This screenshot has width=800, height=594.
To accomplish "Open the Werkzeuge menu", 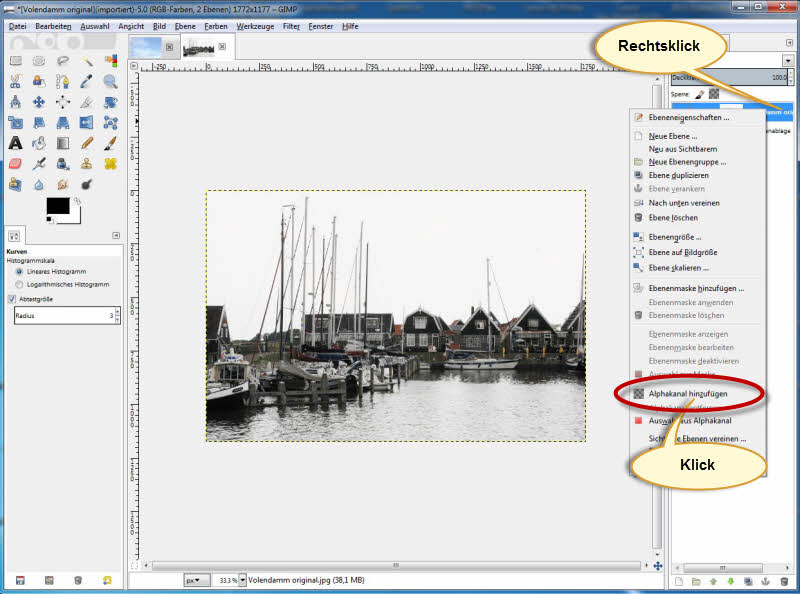I will [x=255, y=26].
